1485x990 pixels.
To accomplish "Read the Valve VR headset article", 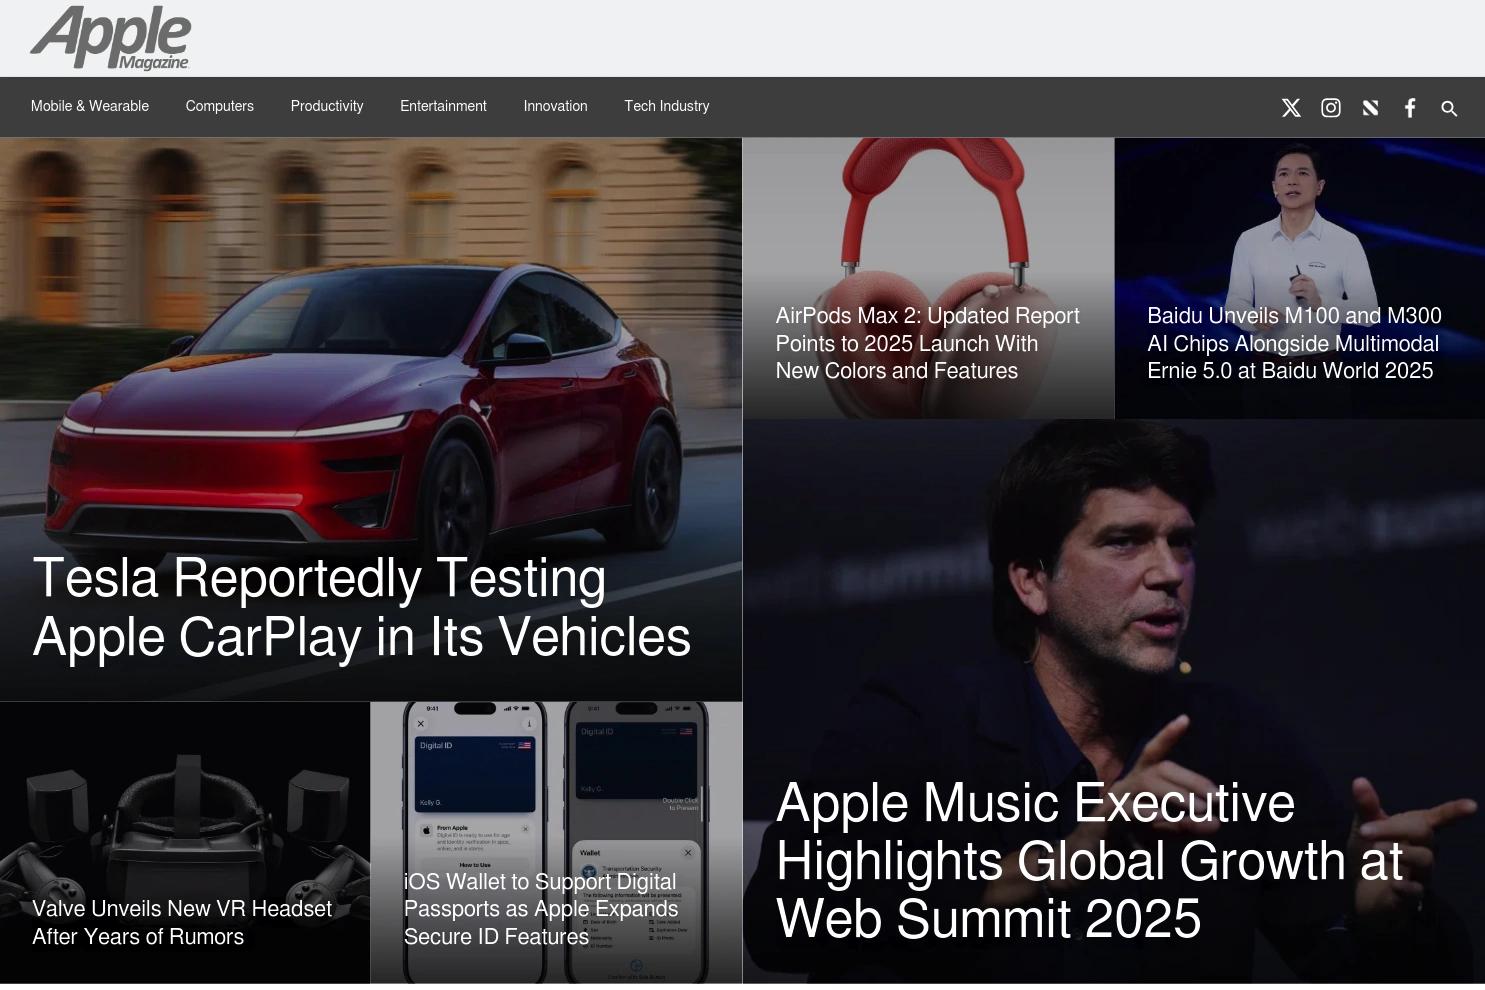I will [183, 922].
